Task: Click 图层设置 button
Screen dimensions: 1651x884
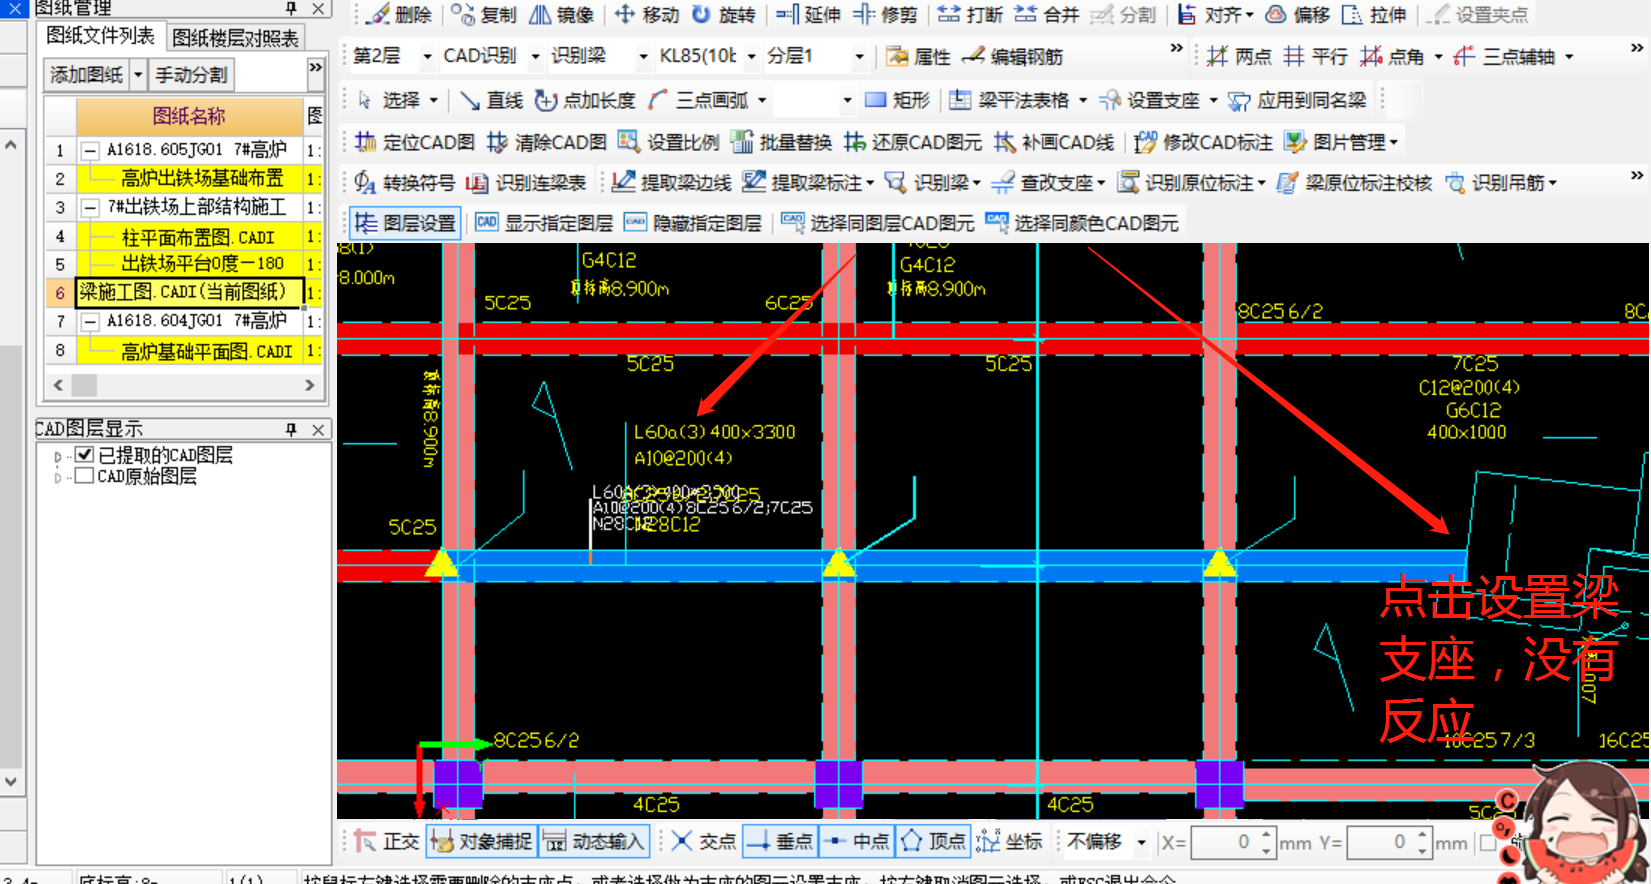Action: (x=406, y=223)
